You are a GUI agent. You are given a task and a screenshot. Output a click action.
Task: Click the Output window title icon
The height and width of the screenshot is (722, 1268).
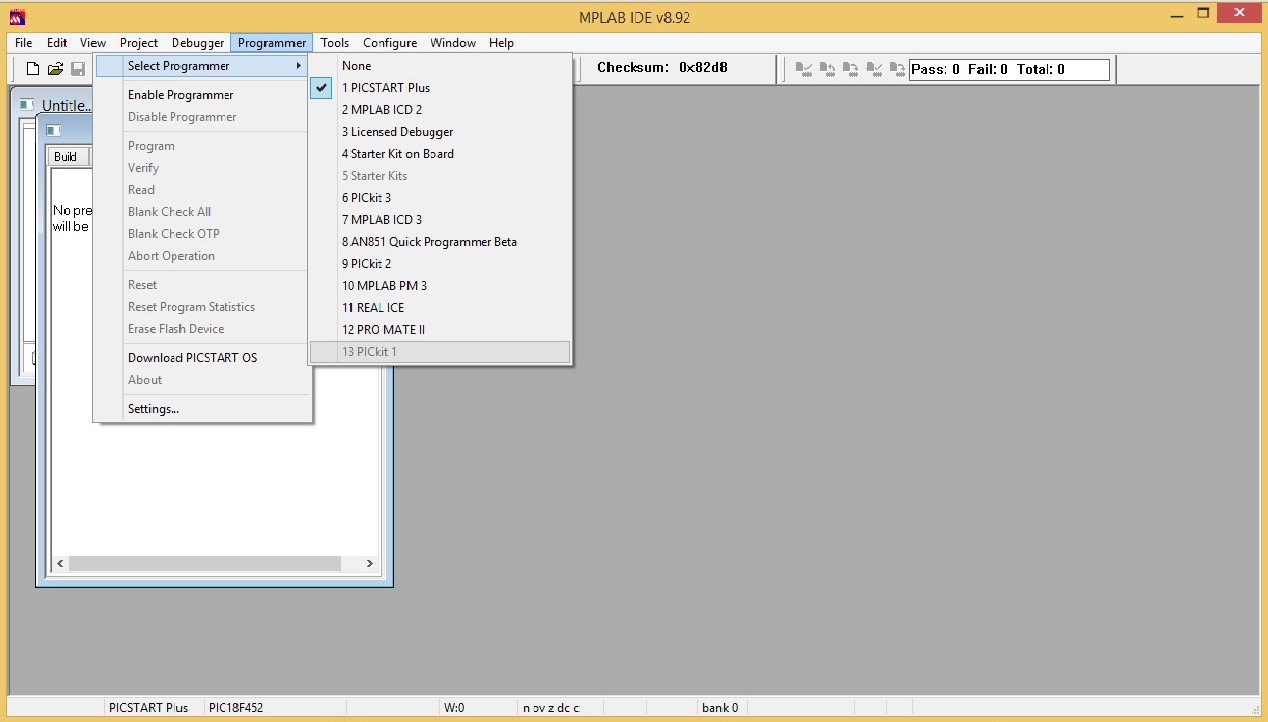[54, 131]
